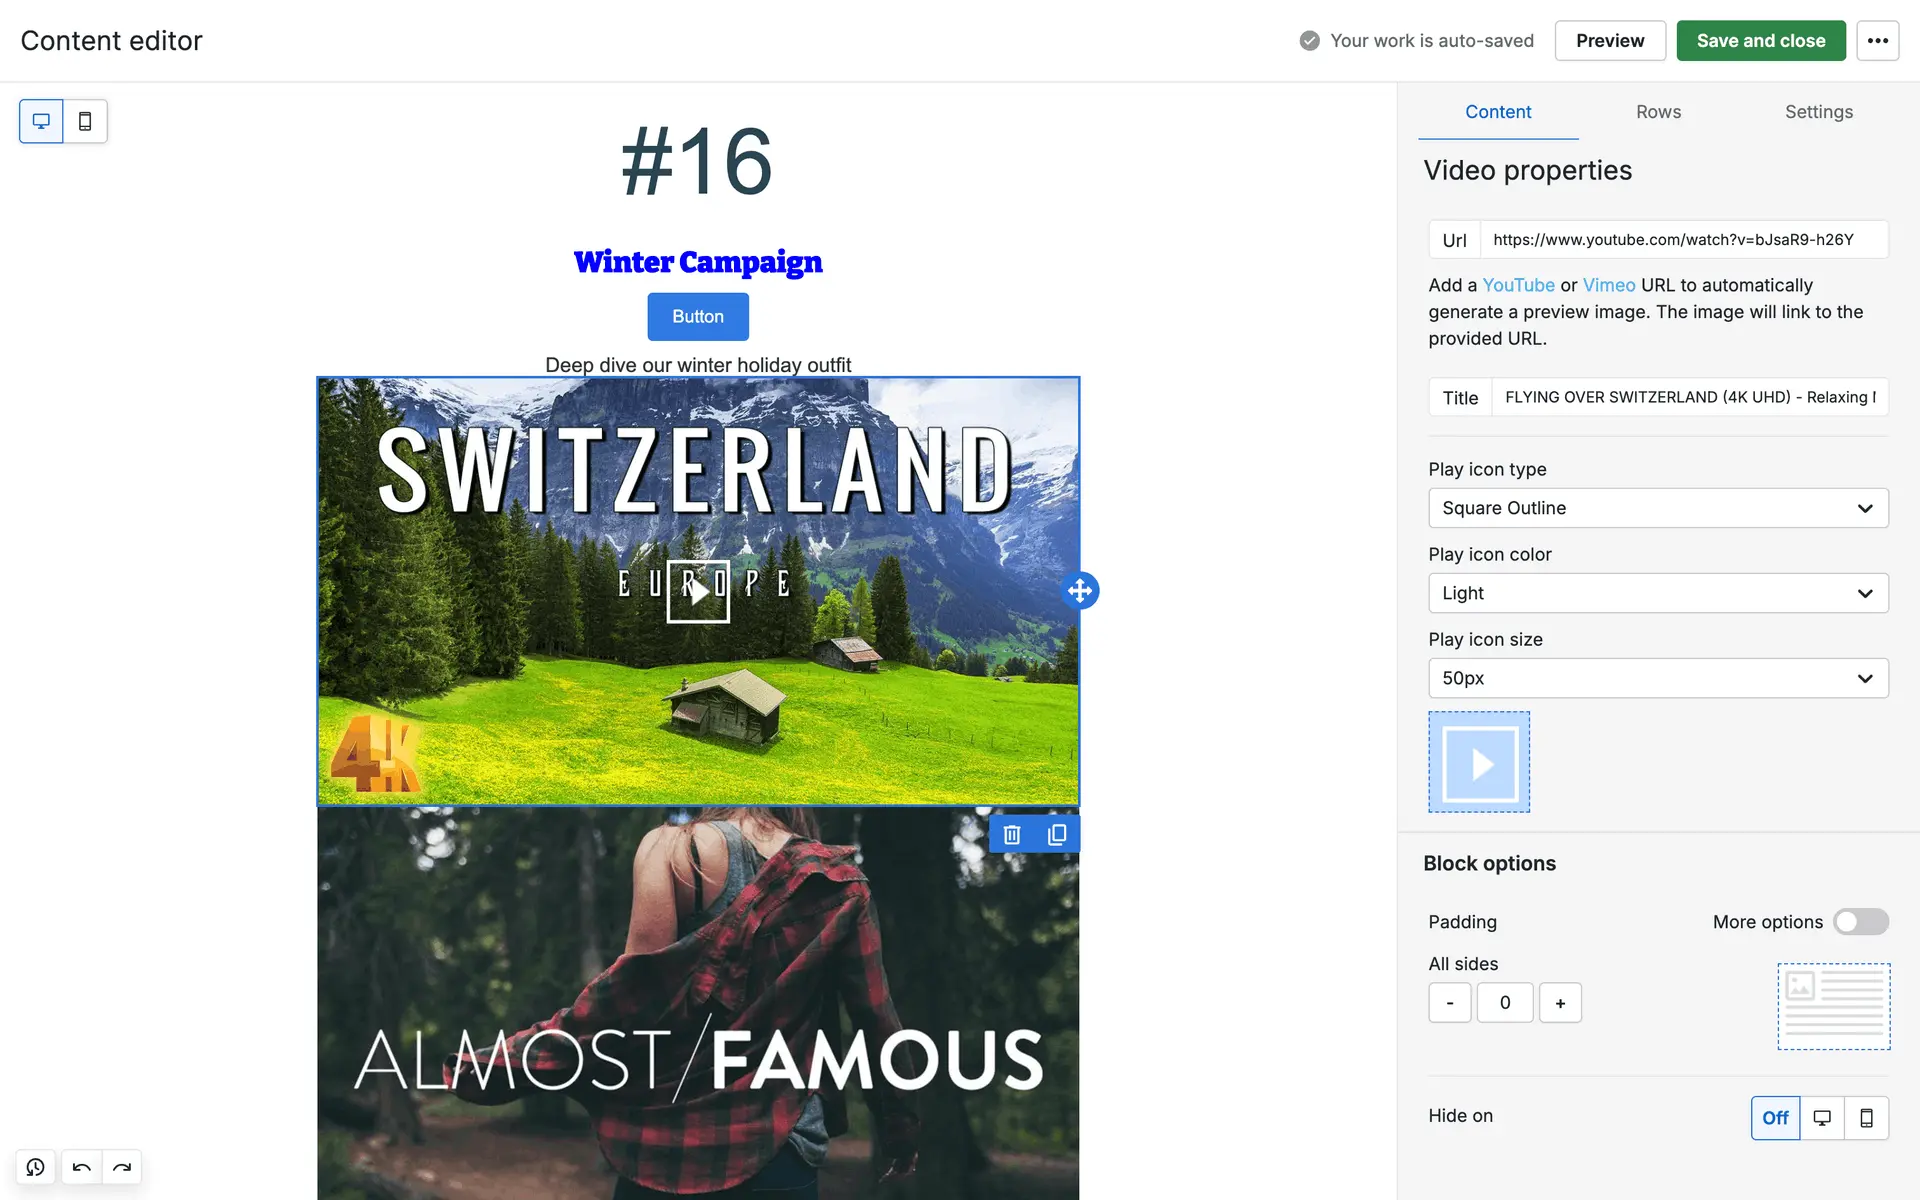
Task: Click the Save and close button
Action: coord(1761,41)
